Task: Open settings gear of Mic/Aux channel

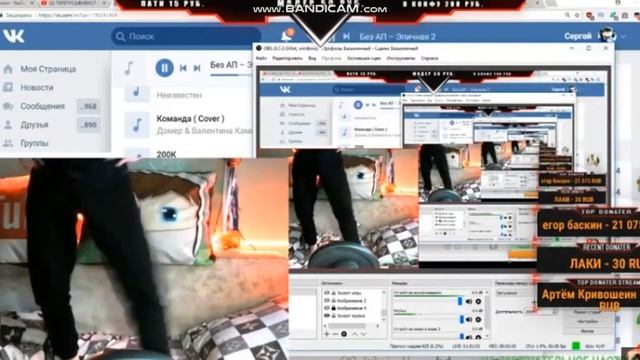Action: coord(478,319)
